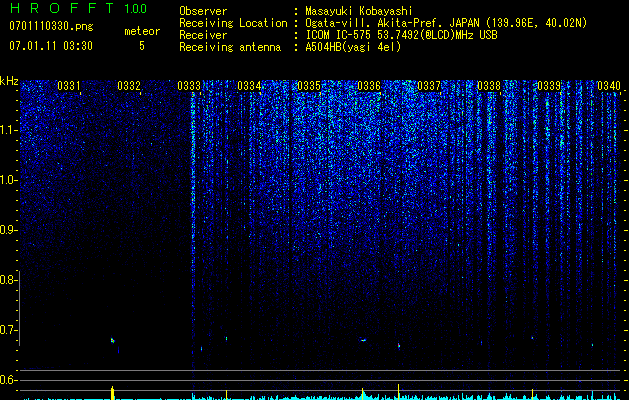This screenshot has width=629, height=400.
Task: Click the 0334 time marker
Action: click(249, 85)
